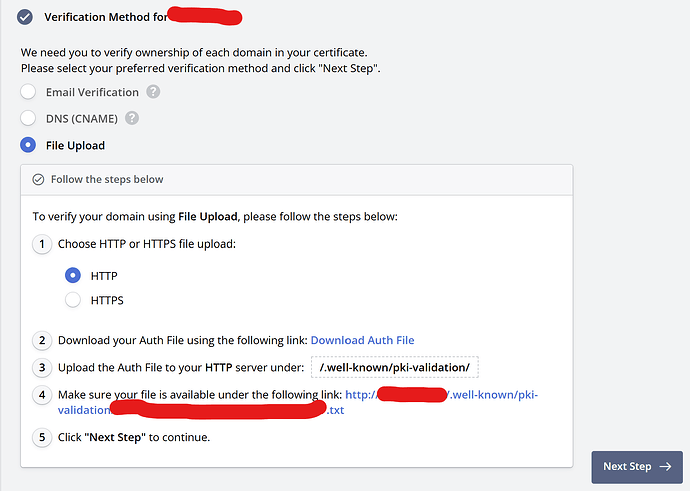
Task: Click the Download Auth File link
Action: pyautogui.click(x=362, y=340)
